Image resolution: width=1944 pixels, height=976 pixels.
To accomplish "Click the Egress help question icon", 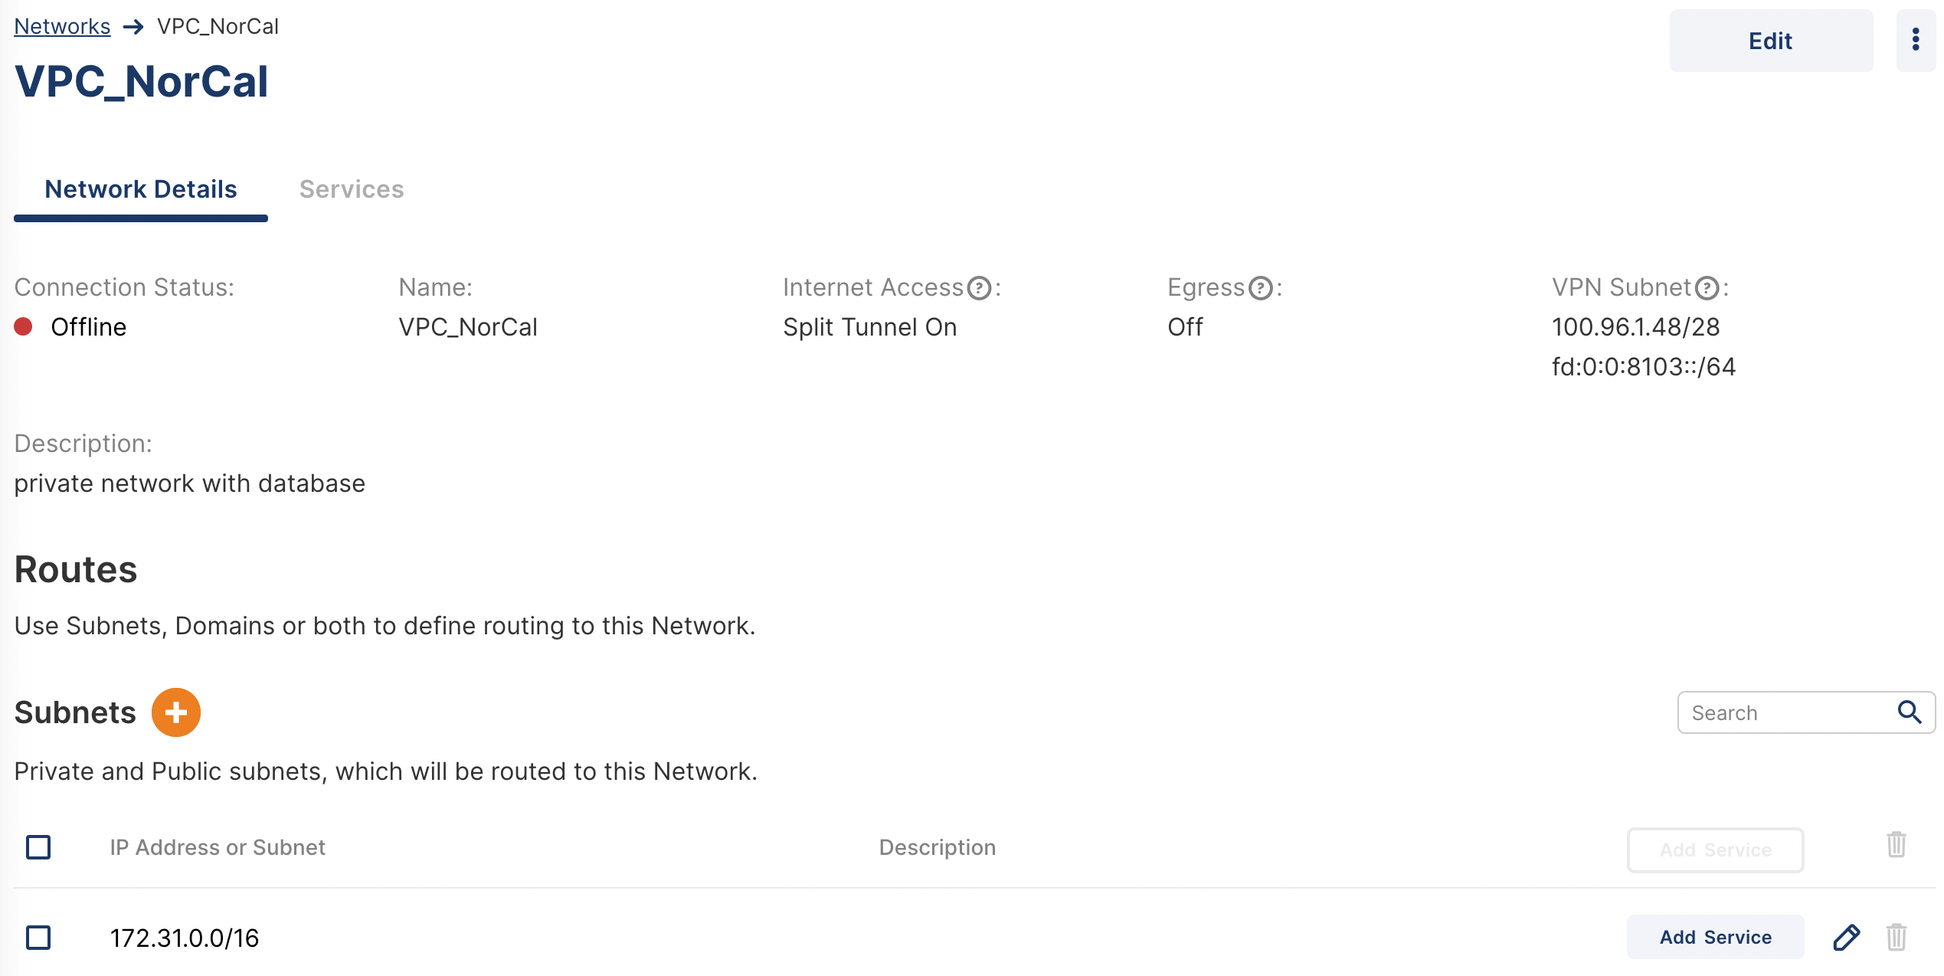I will point(1261,288).
